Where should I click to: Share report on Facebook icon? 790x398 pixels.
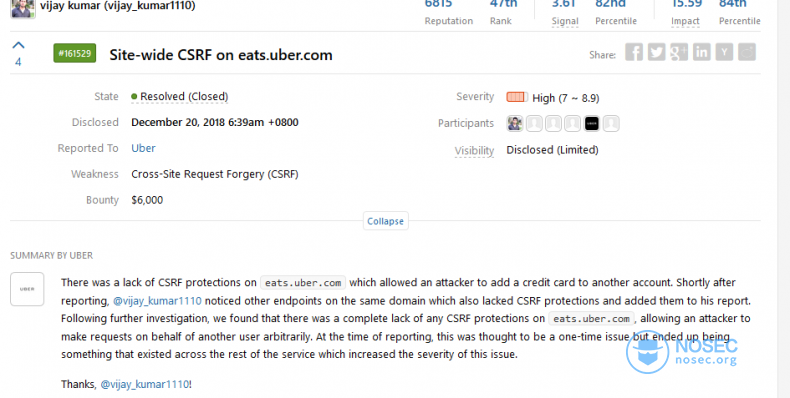coord(634,52)
